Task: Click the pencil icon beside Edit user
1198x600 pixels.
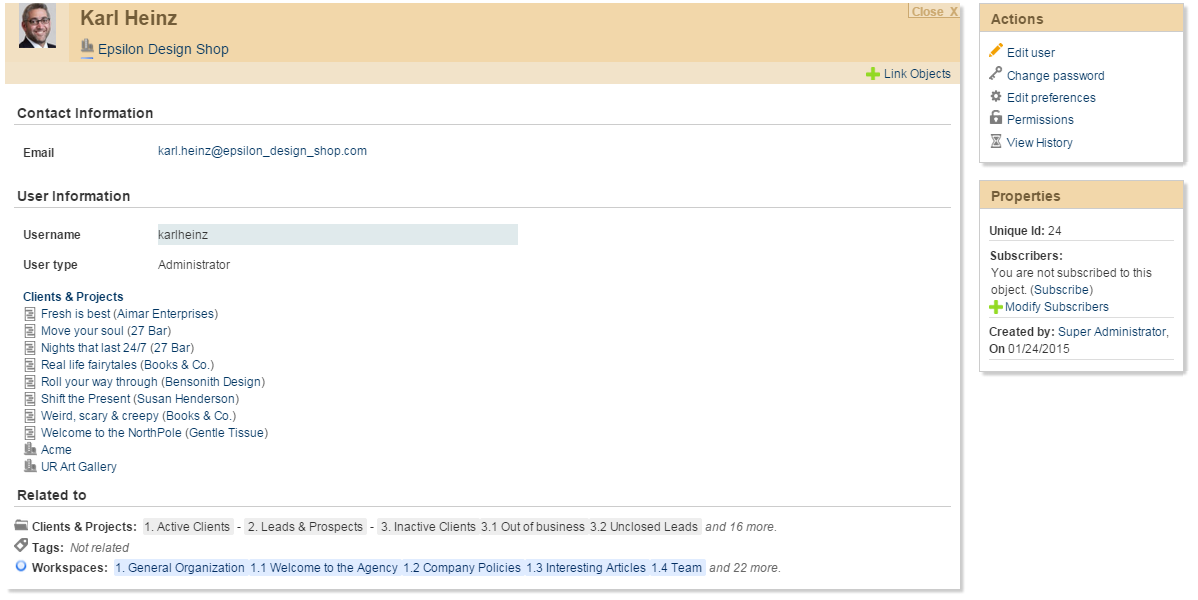Action: coord(995,51)
